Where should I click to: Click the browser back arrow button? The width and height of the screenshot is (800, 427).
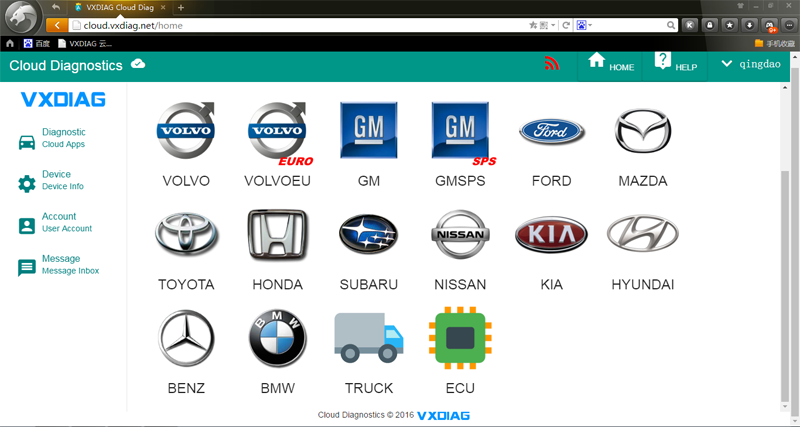tap(57, 25)
